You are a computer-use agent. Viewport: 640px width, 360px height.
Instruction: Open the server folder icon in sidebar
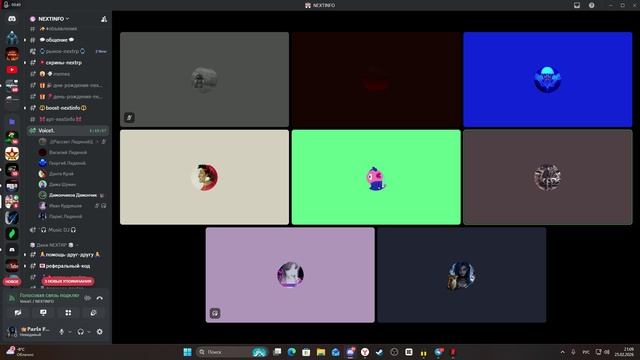coord(12,122)
